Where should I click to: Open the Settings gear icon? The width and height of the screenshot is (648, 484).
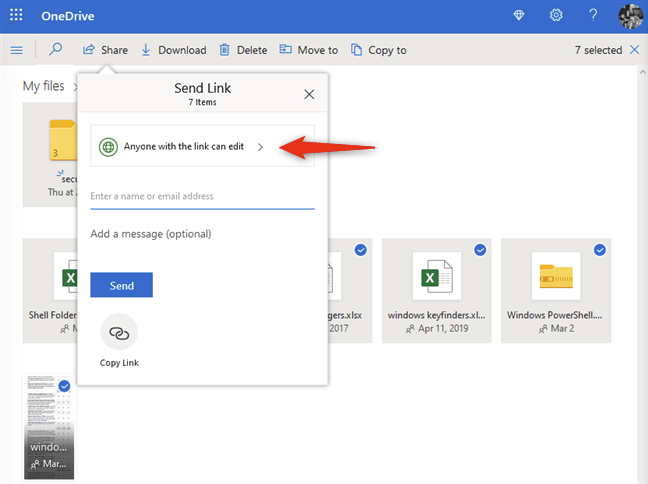(x=556, y=15)
